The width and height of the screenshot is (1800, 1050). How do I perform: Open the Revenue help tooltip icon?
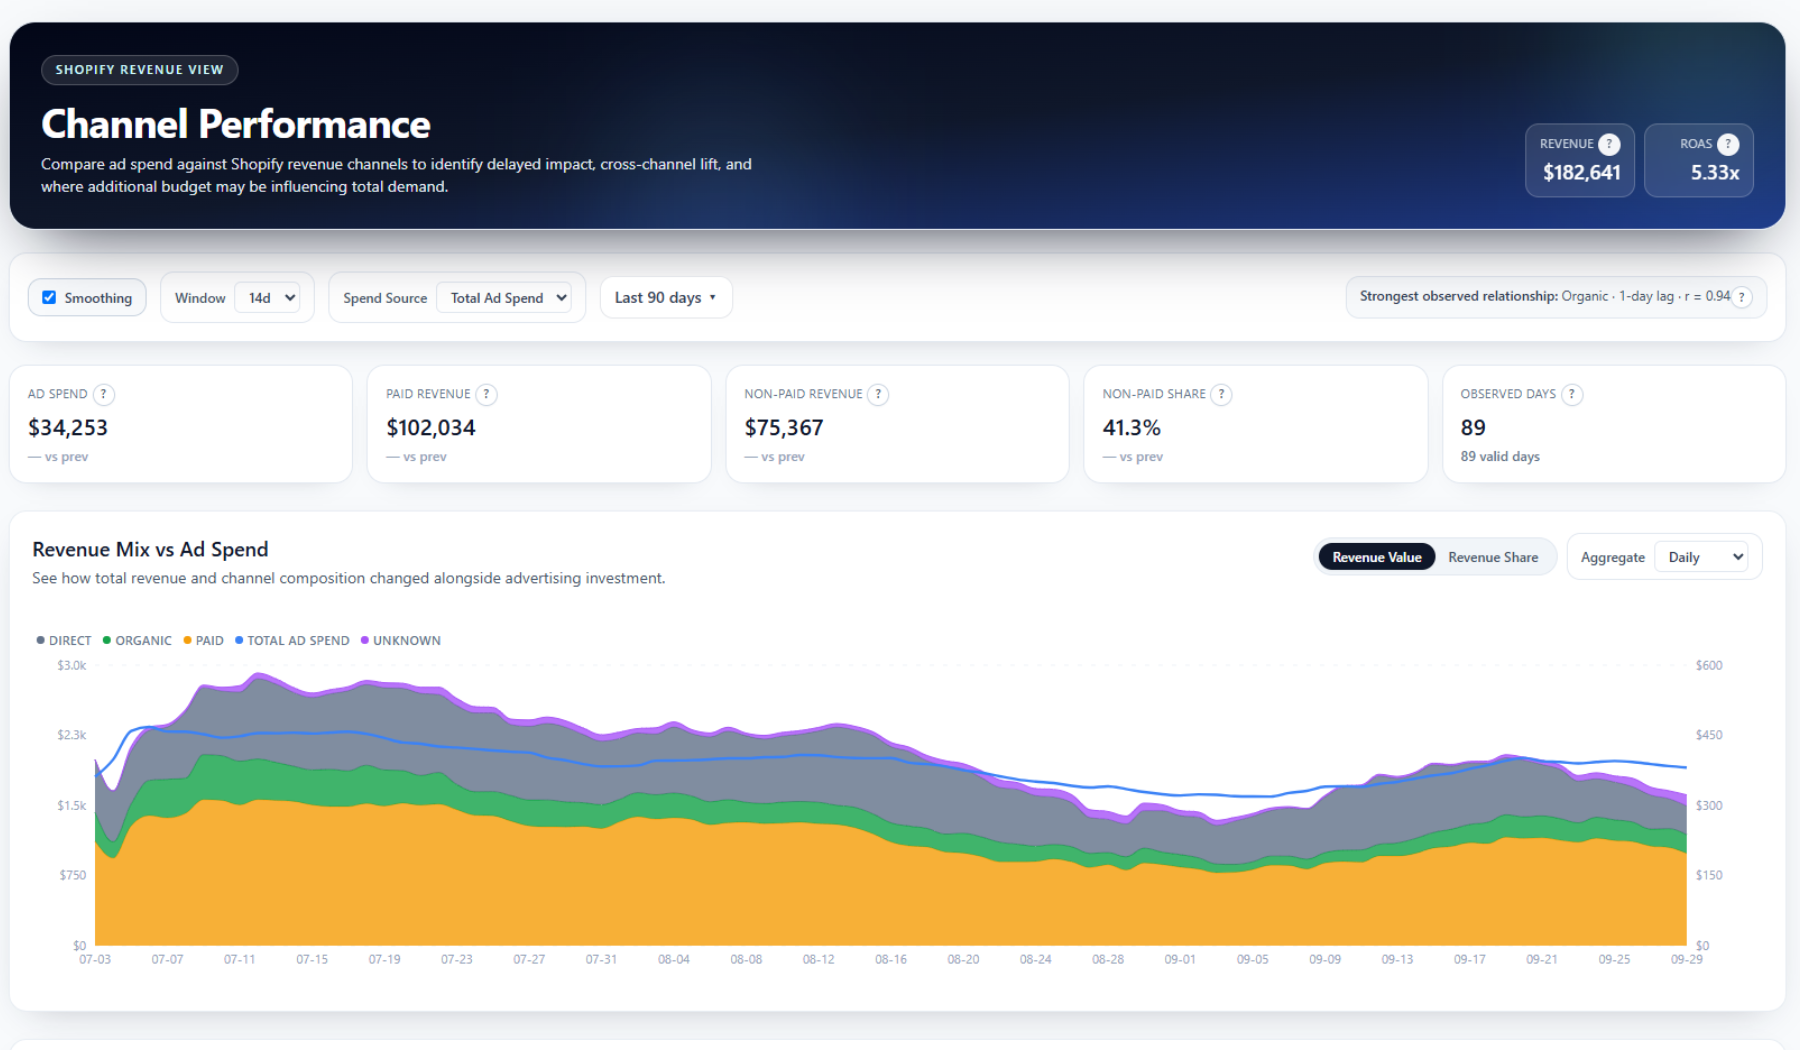1609,144
